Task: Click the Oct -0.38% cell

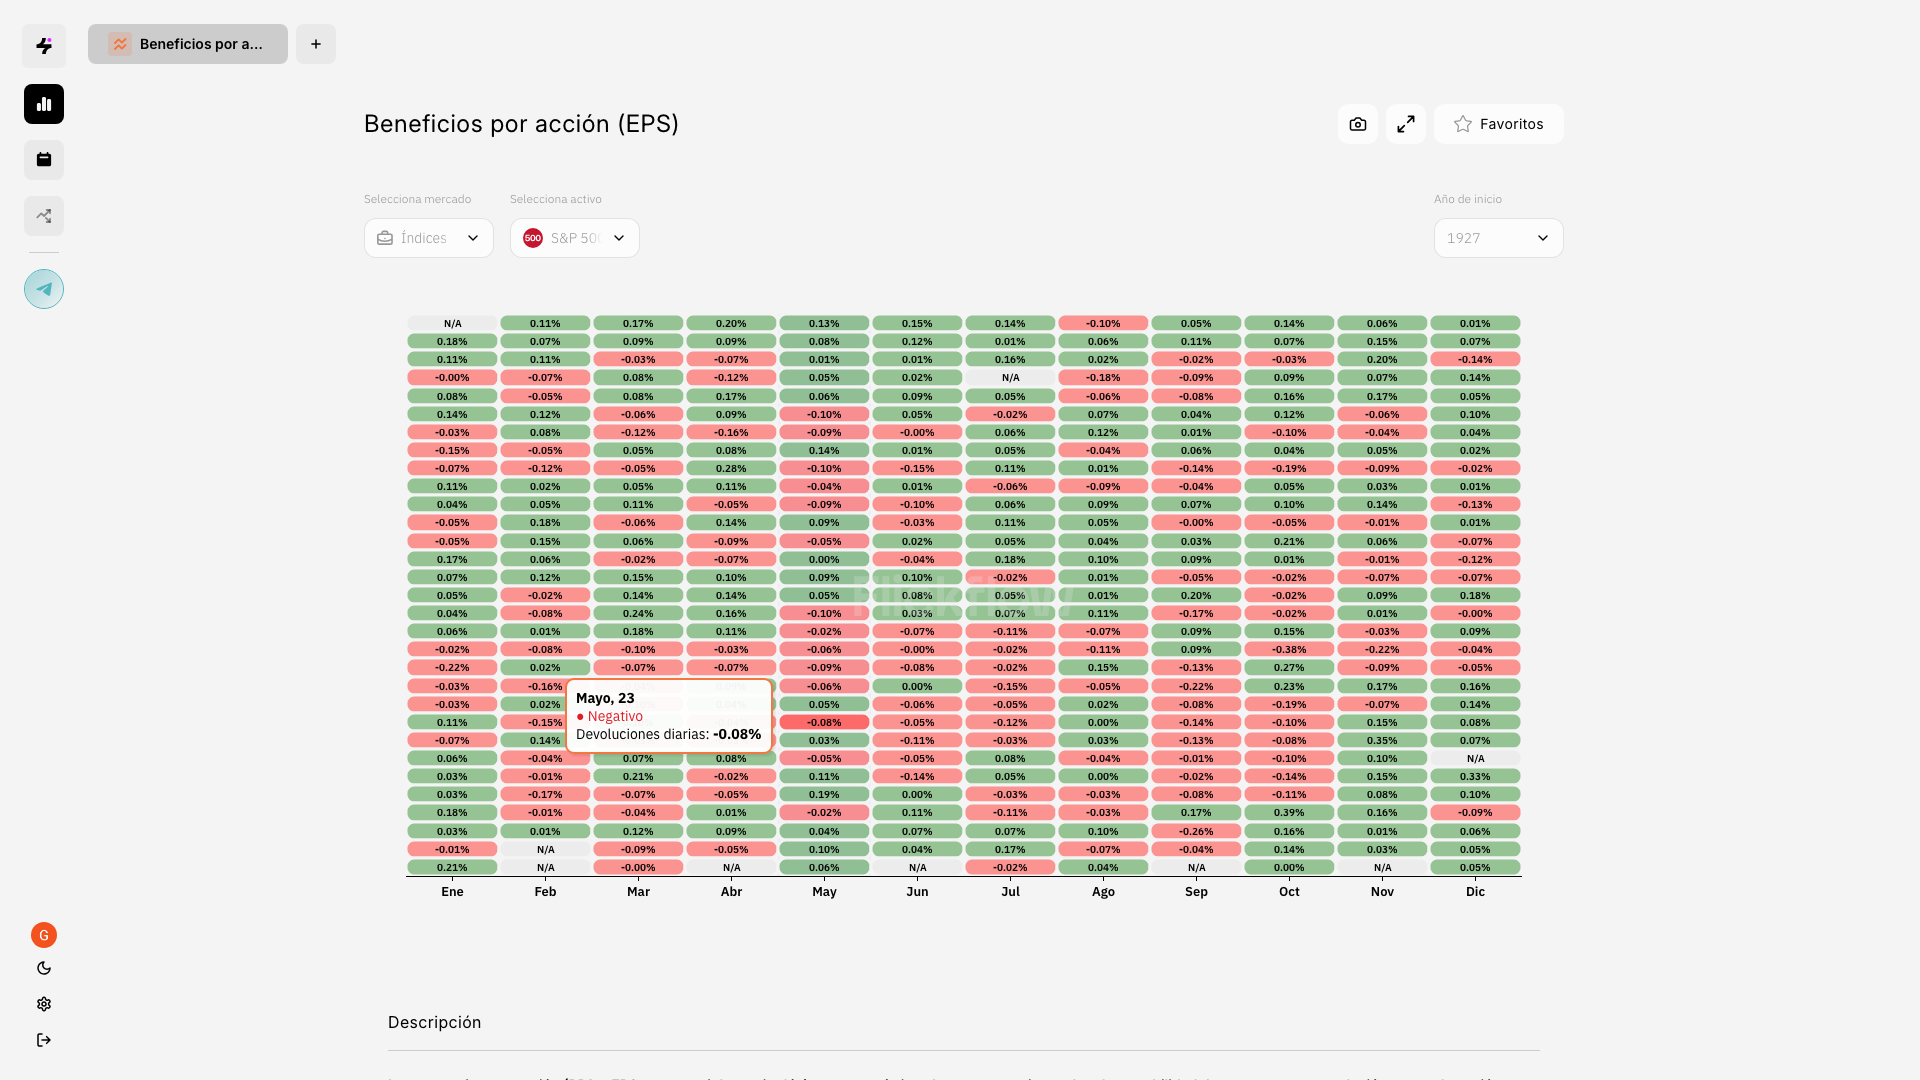Action: coord(1289,650)
